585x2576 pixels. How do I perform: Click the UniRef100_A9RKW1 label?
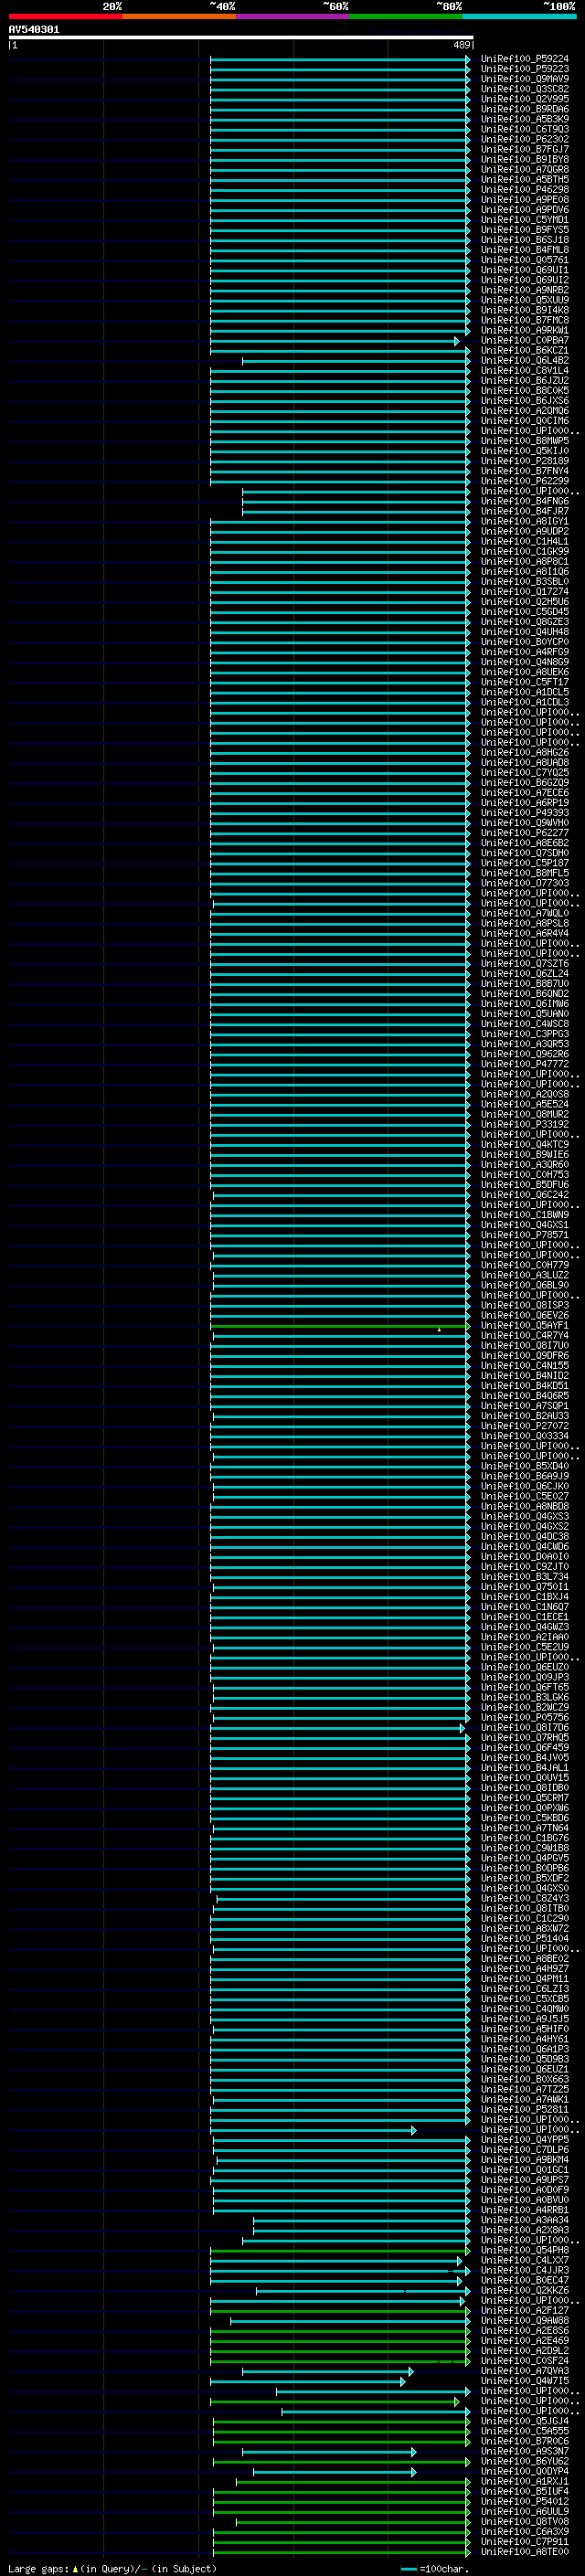point(524,330)
